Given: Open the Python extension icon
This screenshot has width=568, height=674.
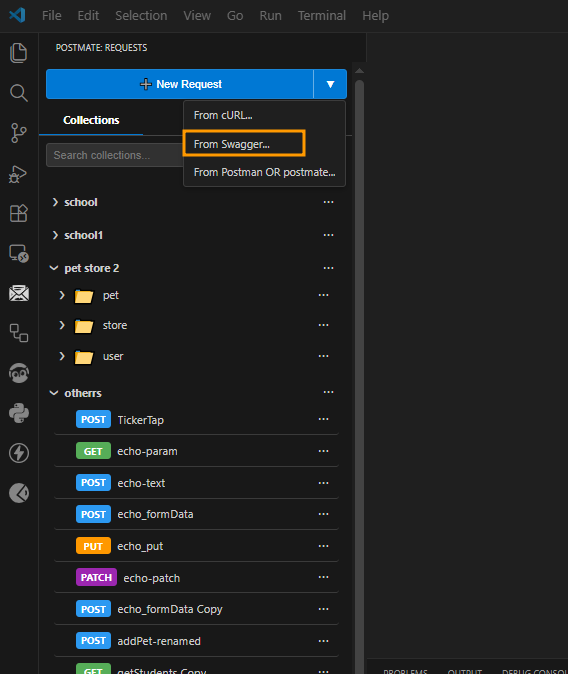Looking at the screenshot, I should click(x=19, y=413).
